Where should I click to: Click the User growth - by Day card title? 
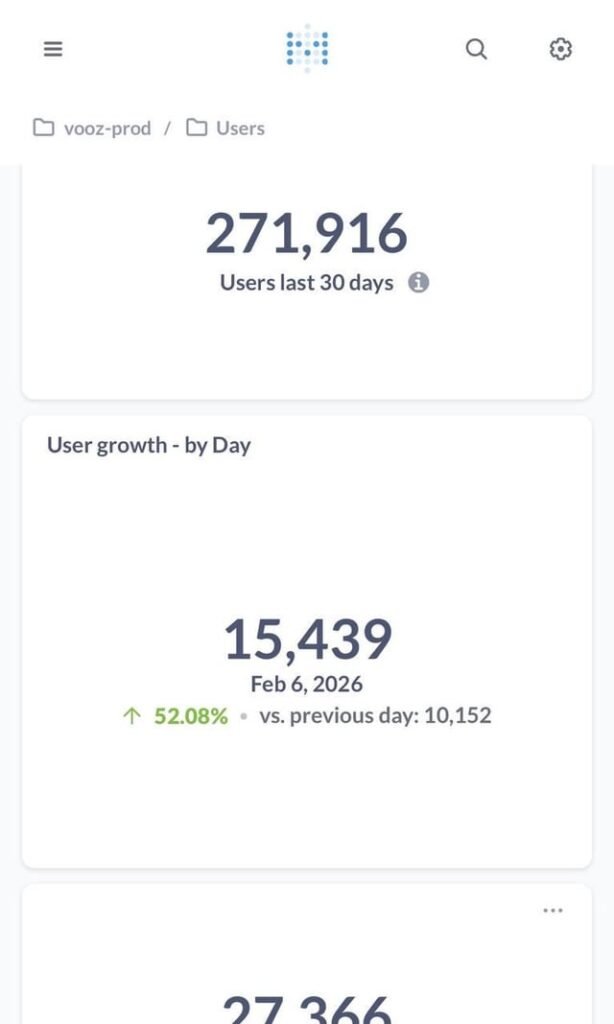(152, 446)
